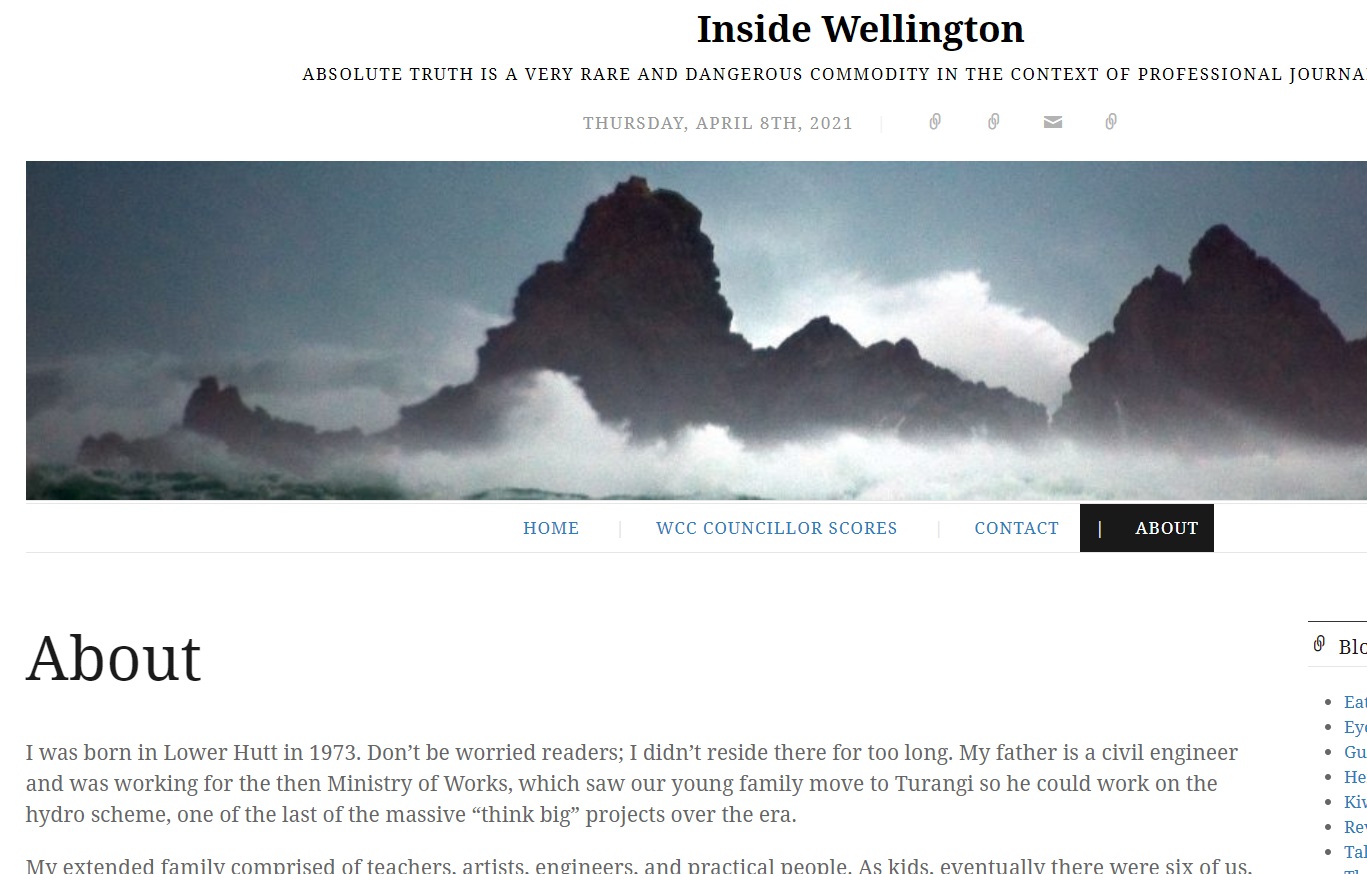Select CONTACT in the navigation bar
The width and height of the screenshot is (1367, 874).
pos(1017,528)
